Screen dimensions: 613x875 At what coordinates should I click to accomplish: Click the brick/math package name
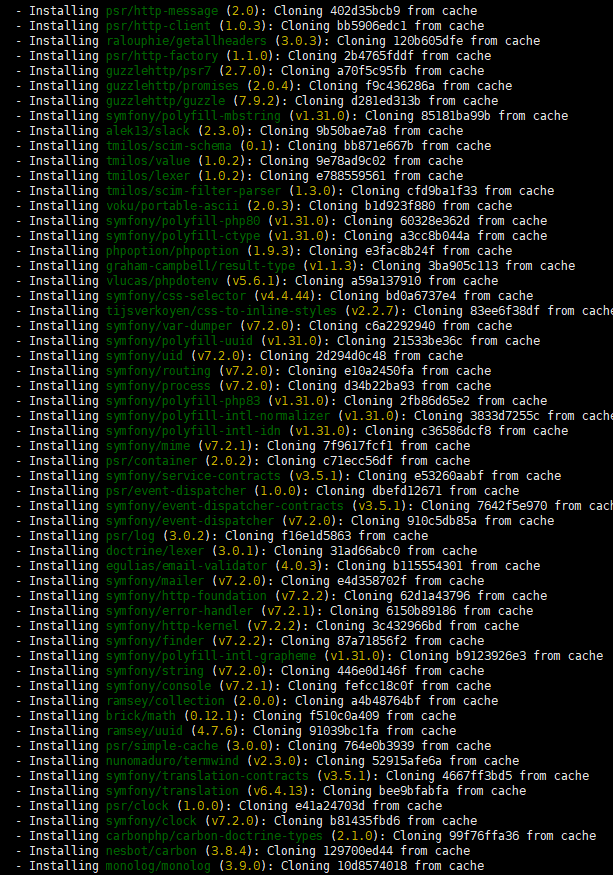tap(141, 717)
